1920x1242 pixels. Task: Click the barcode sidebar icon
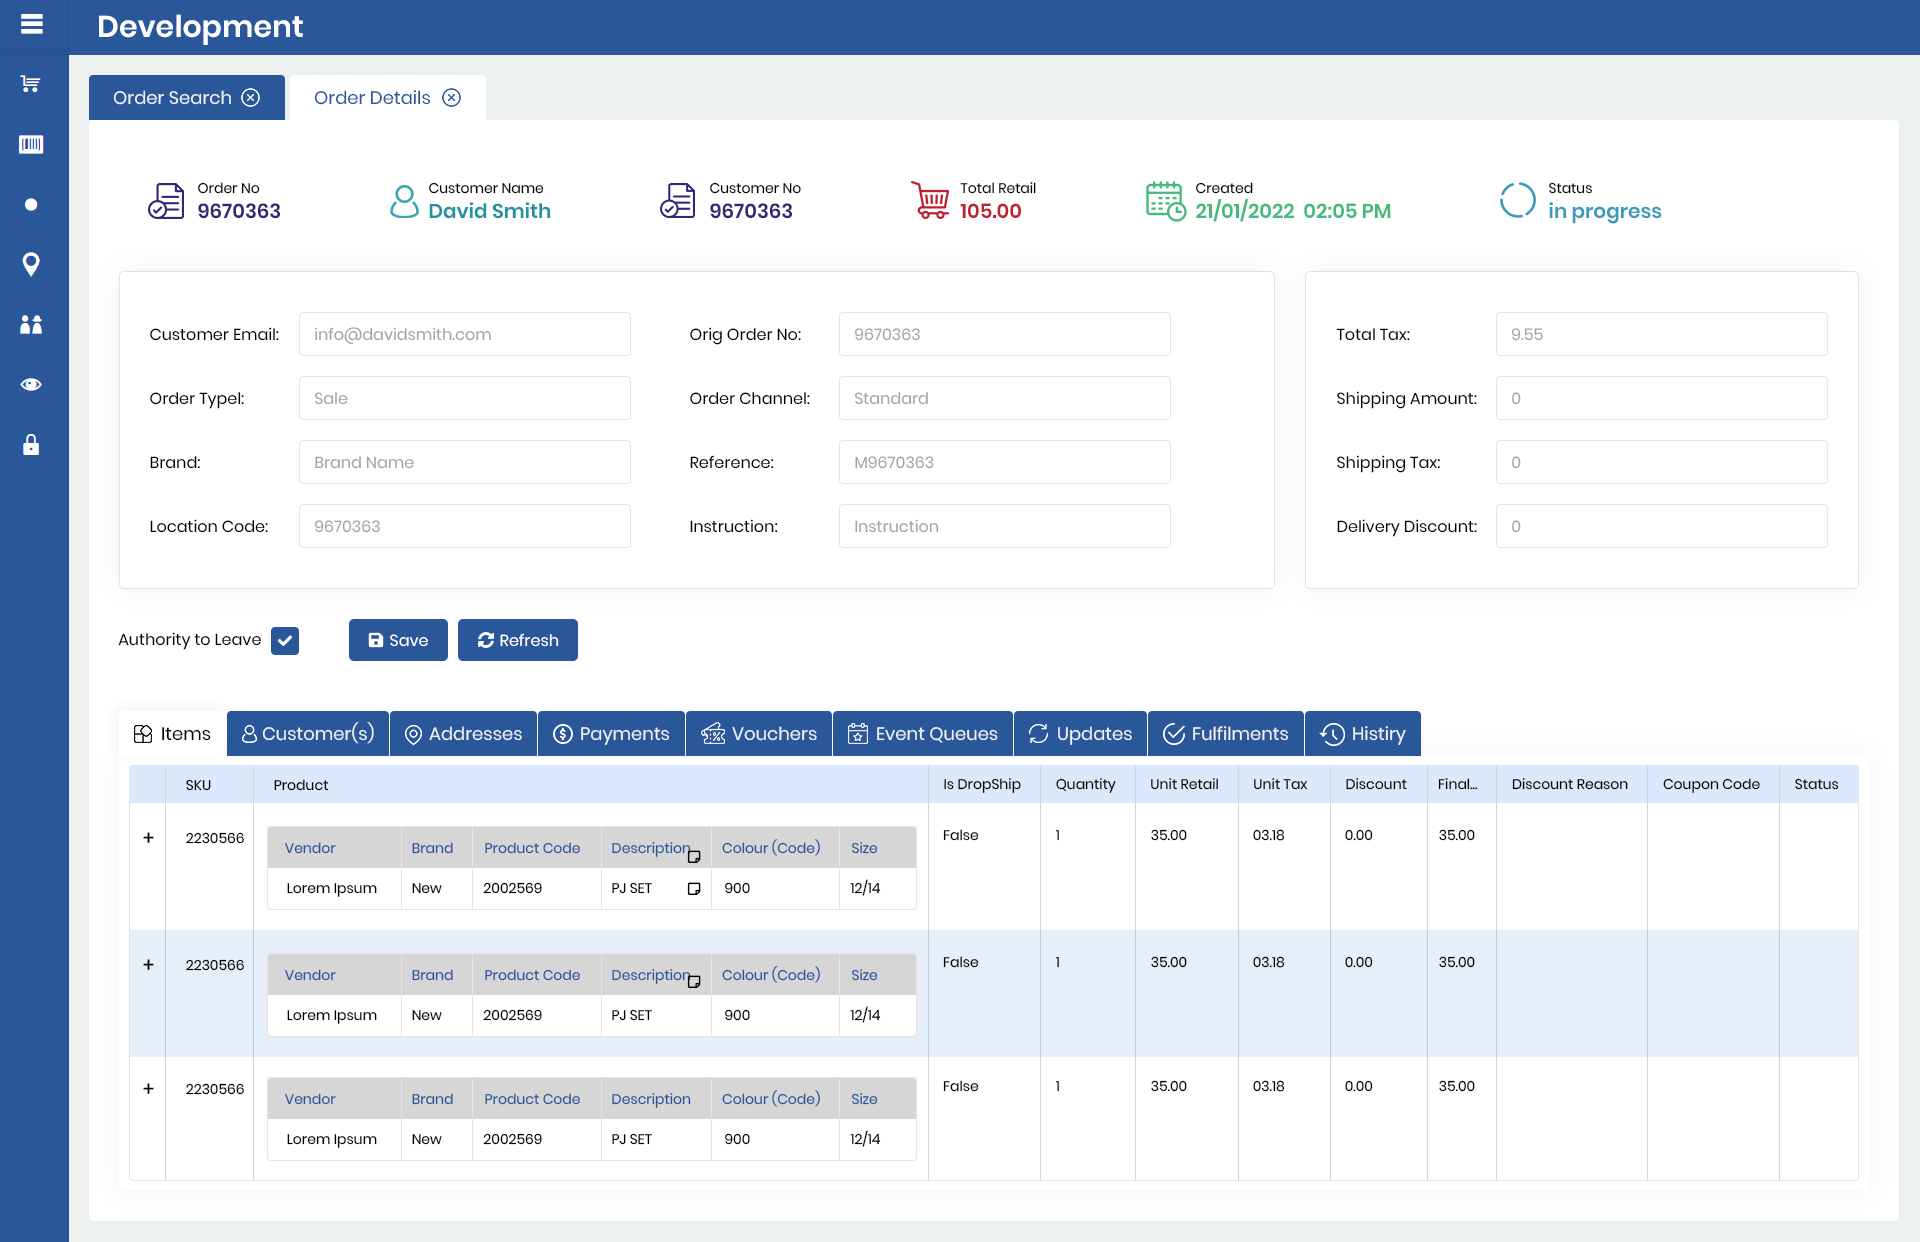[x=31, y=145]
